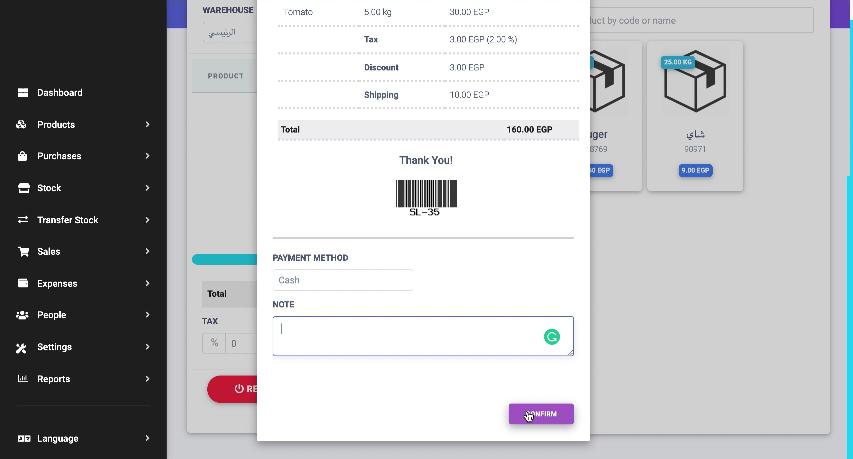Click the Products boxes icon
The image size is (853, 459).
[22, 125]
